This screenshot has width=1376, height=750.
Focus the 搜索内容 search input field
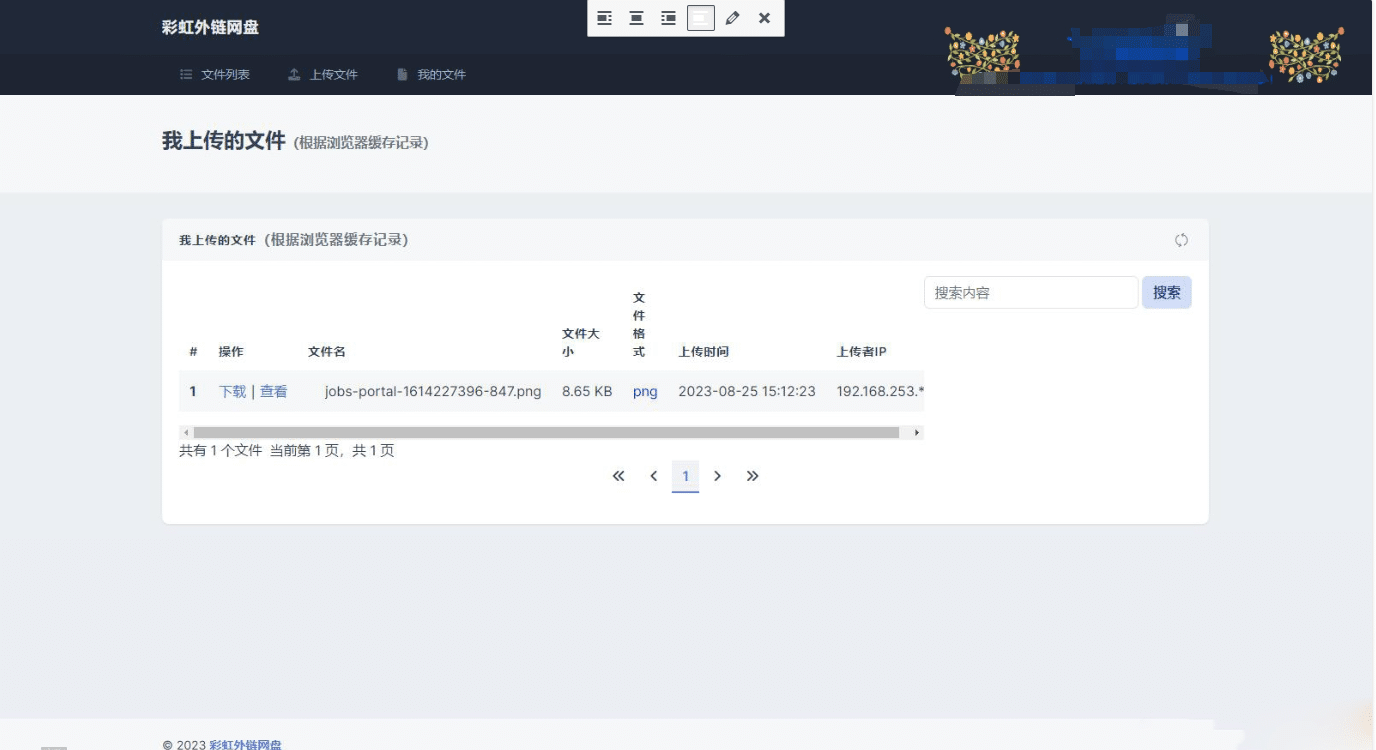pos(1030,293)
